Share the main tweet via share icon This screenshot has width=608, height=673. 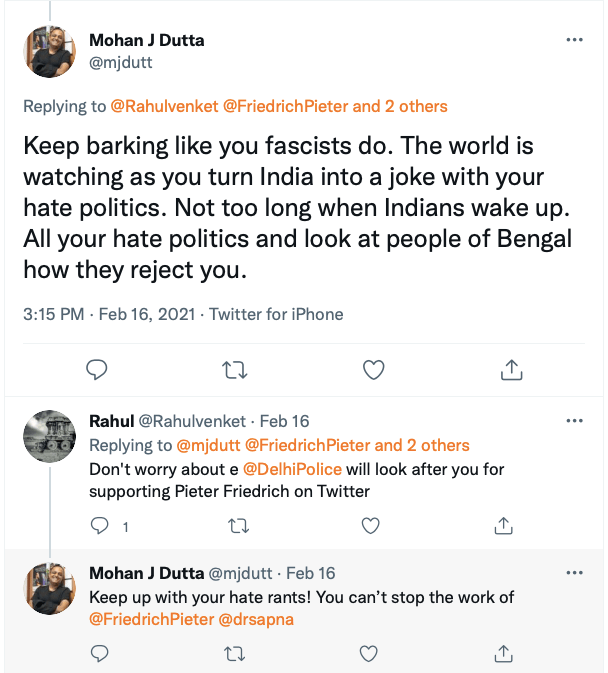coord(510,370)
